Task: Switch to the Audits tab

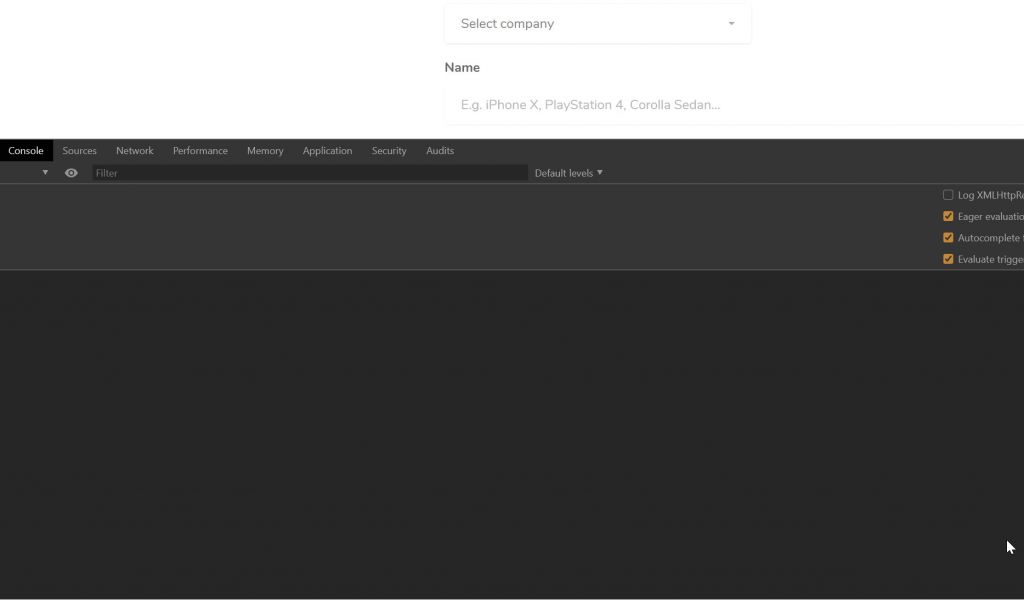Action: point(440,150)
